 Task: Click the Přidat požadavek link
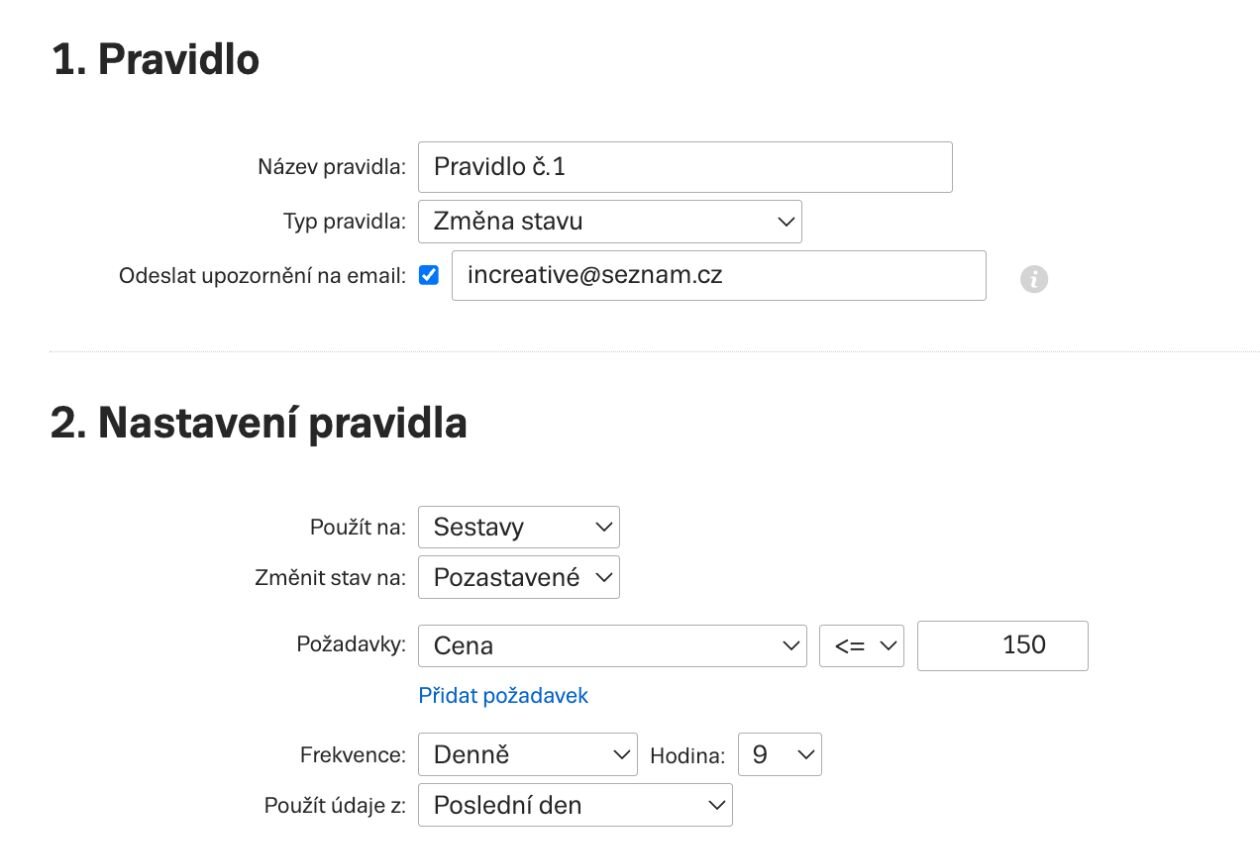[x=503, y=696]
